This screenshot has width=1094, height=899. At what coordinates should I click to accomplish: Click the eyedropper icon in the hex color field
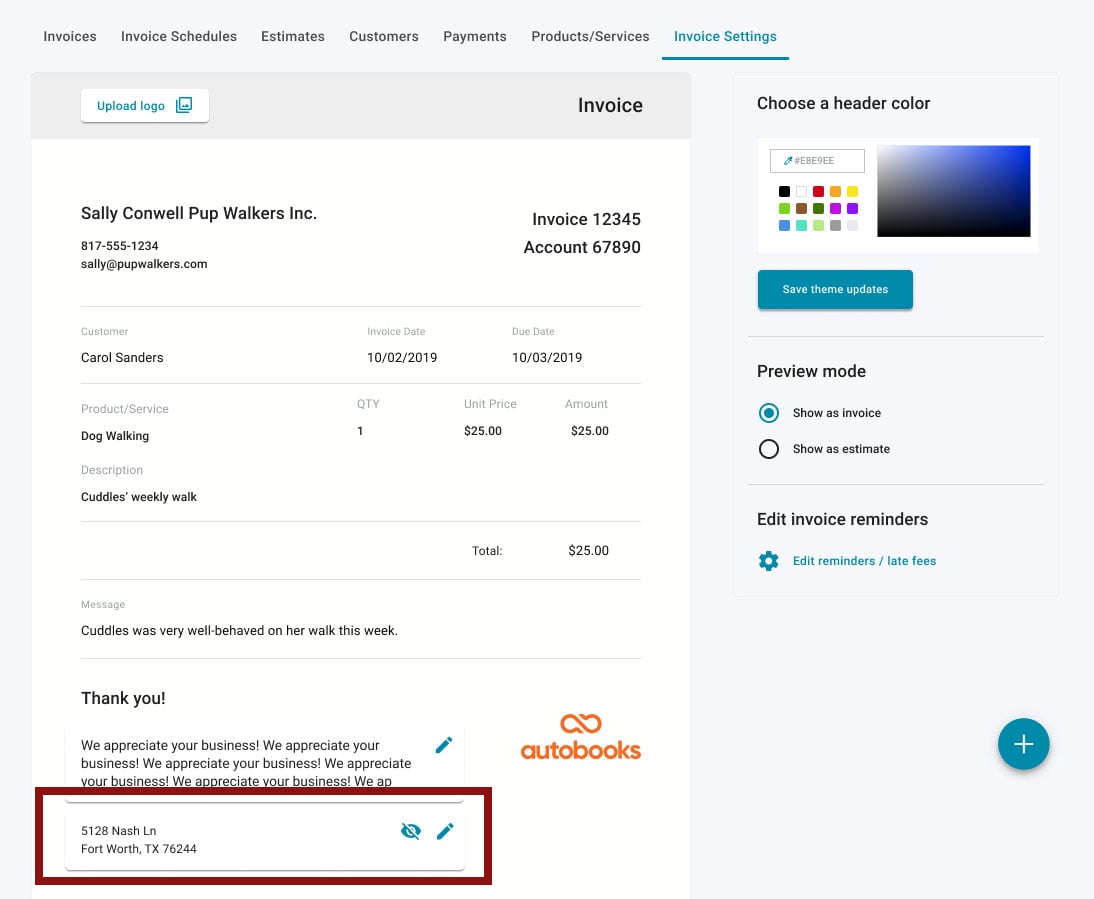click(x=789, y=160)
